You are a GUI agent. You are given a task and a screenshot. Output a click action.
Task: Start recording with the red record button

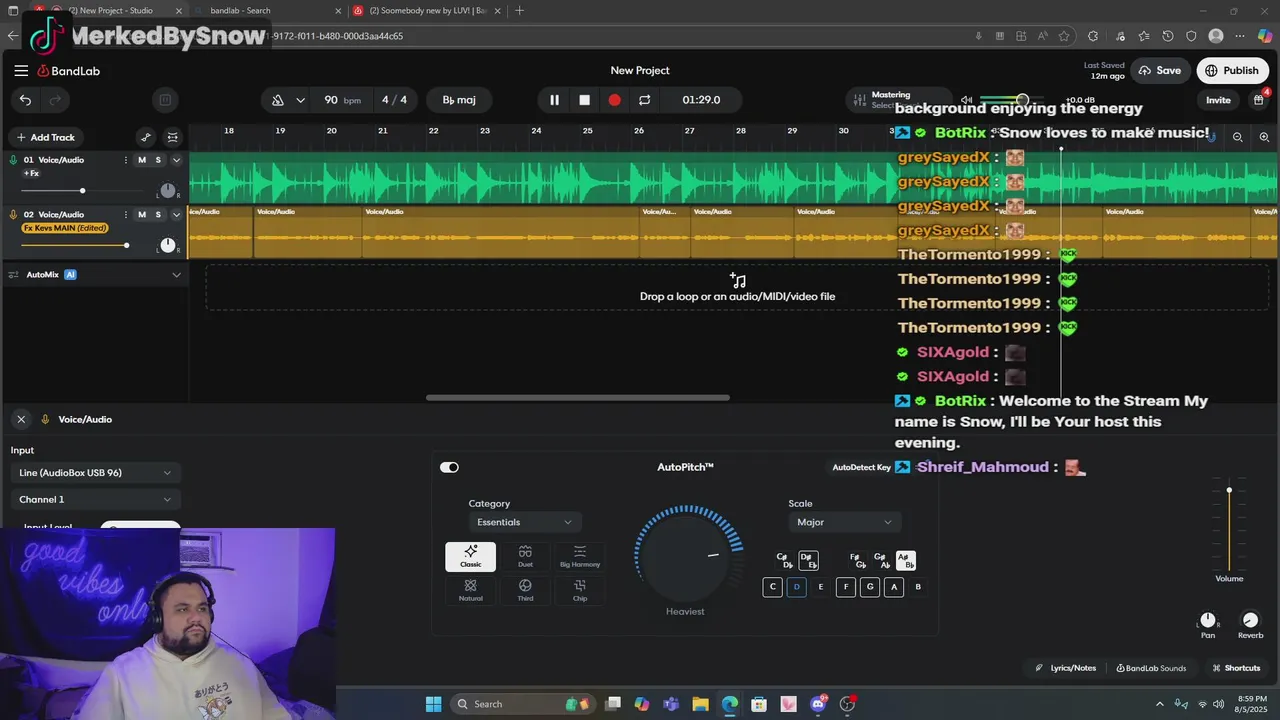pos(614,100)
